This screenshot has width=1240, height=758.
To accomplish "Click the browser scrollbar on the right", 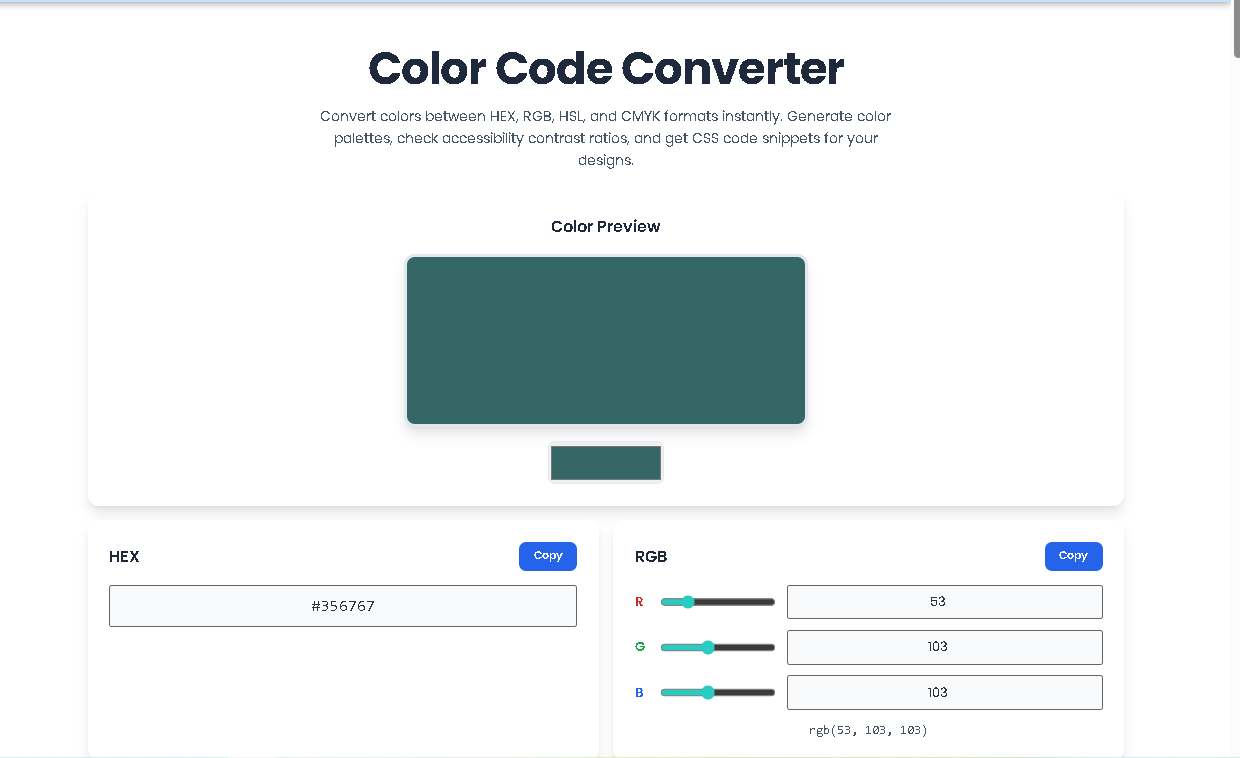I will (1233, 30).
